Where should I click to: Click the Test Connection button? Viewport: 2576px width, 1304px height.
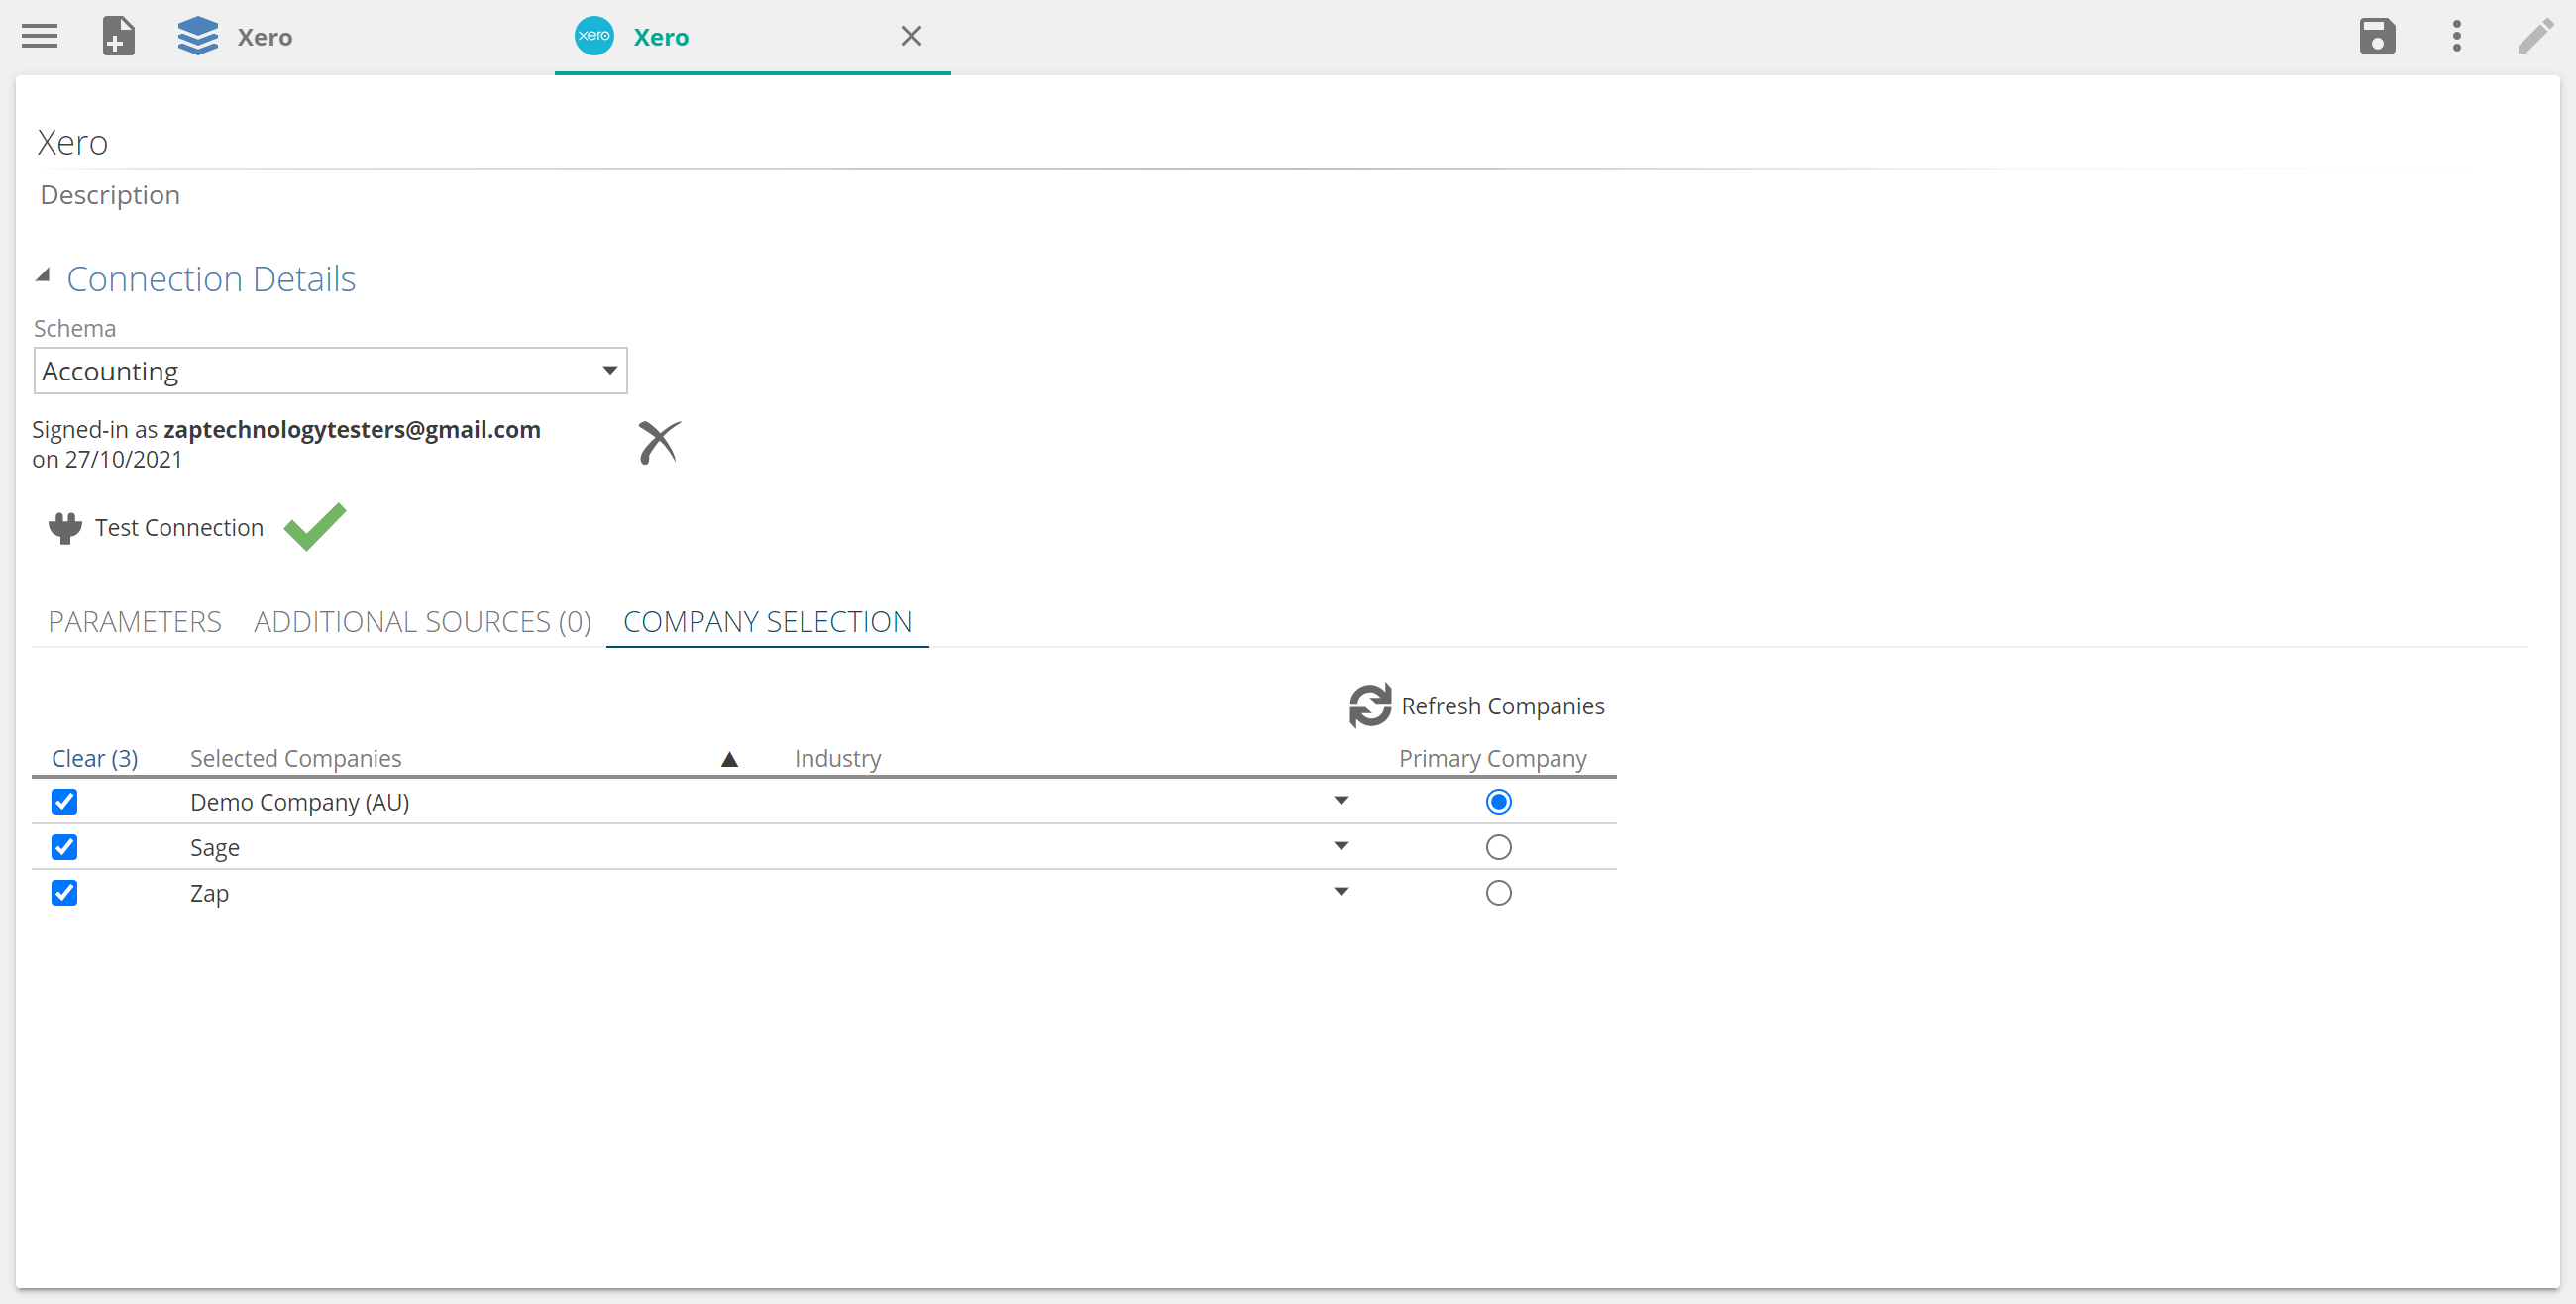pos(156,528)
